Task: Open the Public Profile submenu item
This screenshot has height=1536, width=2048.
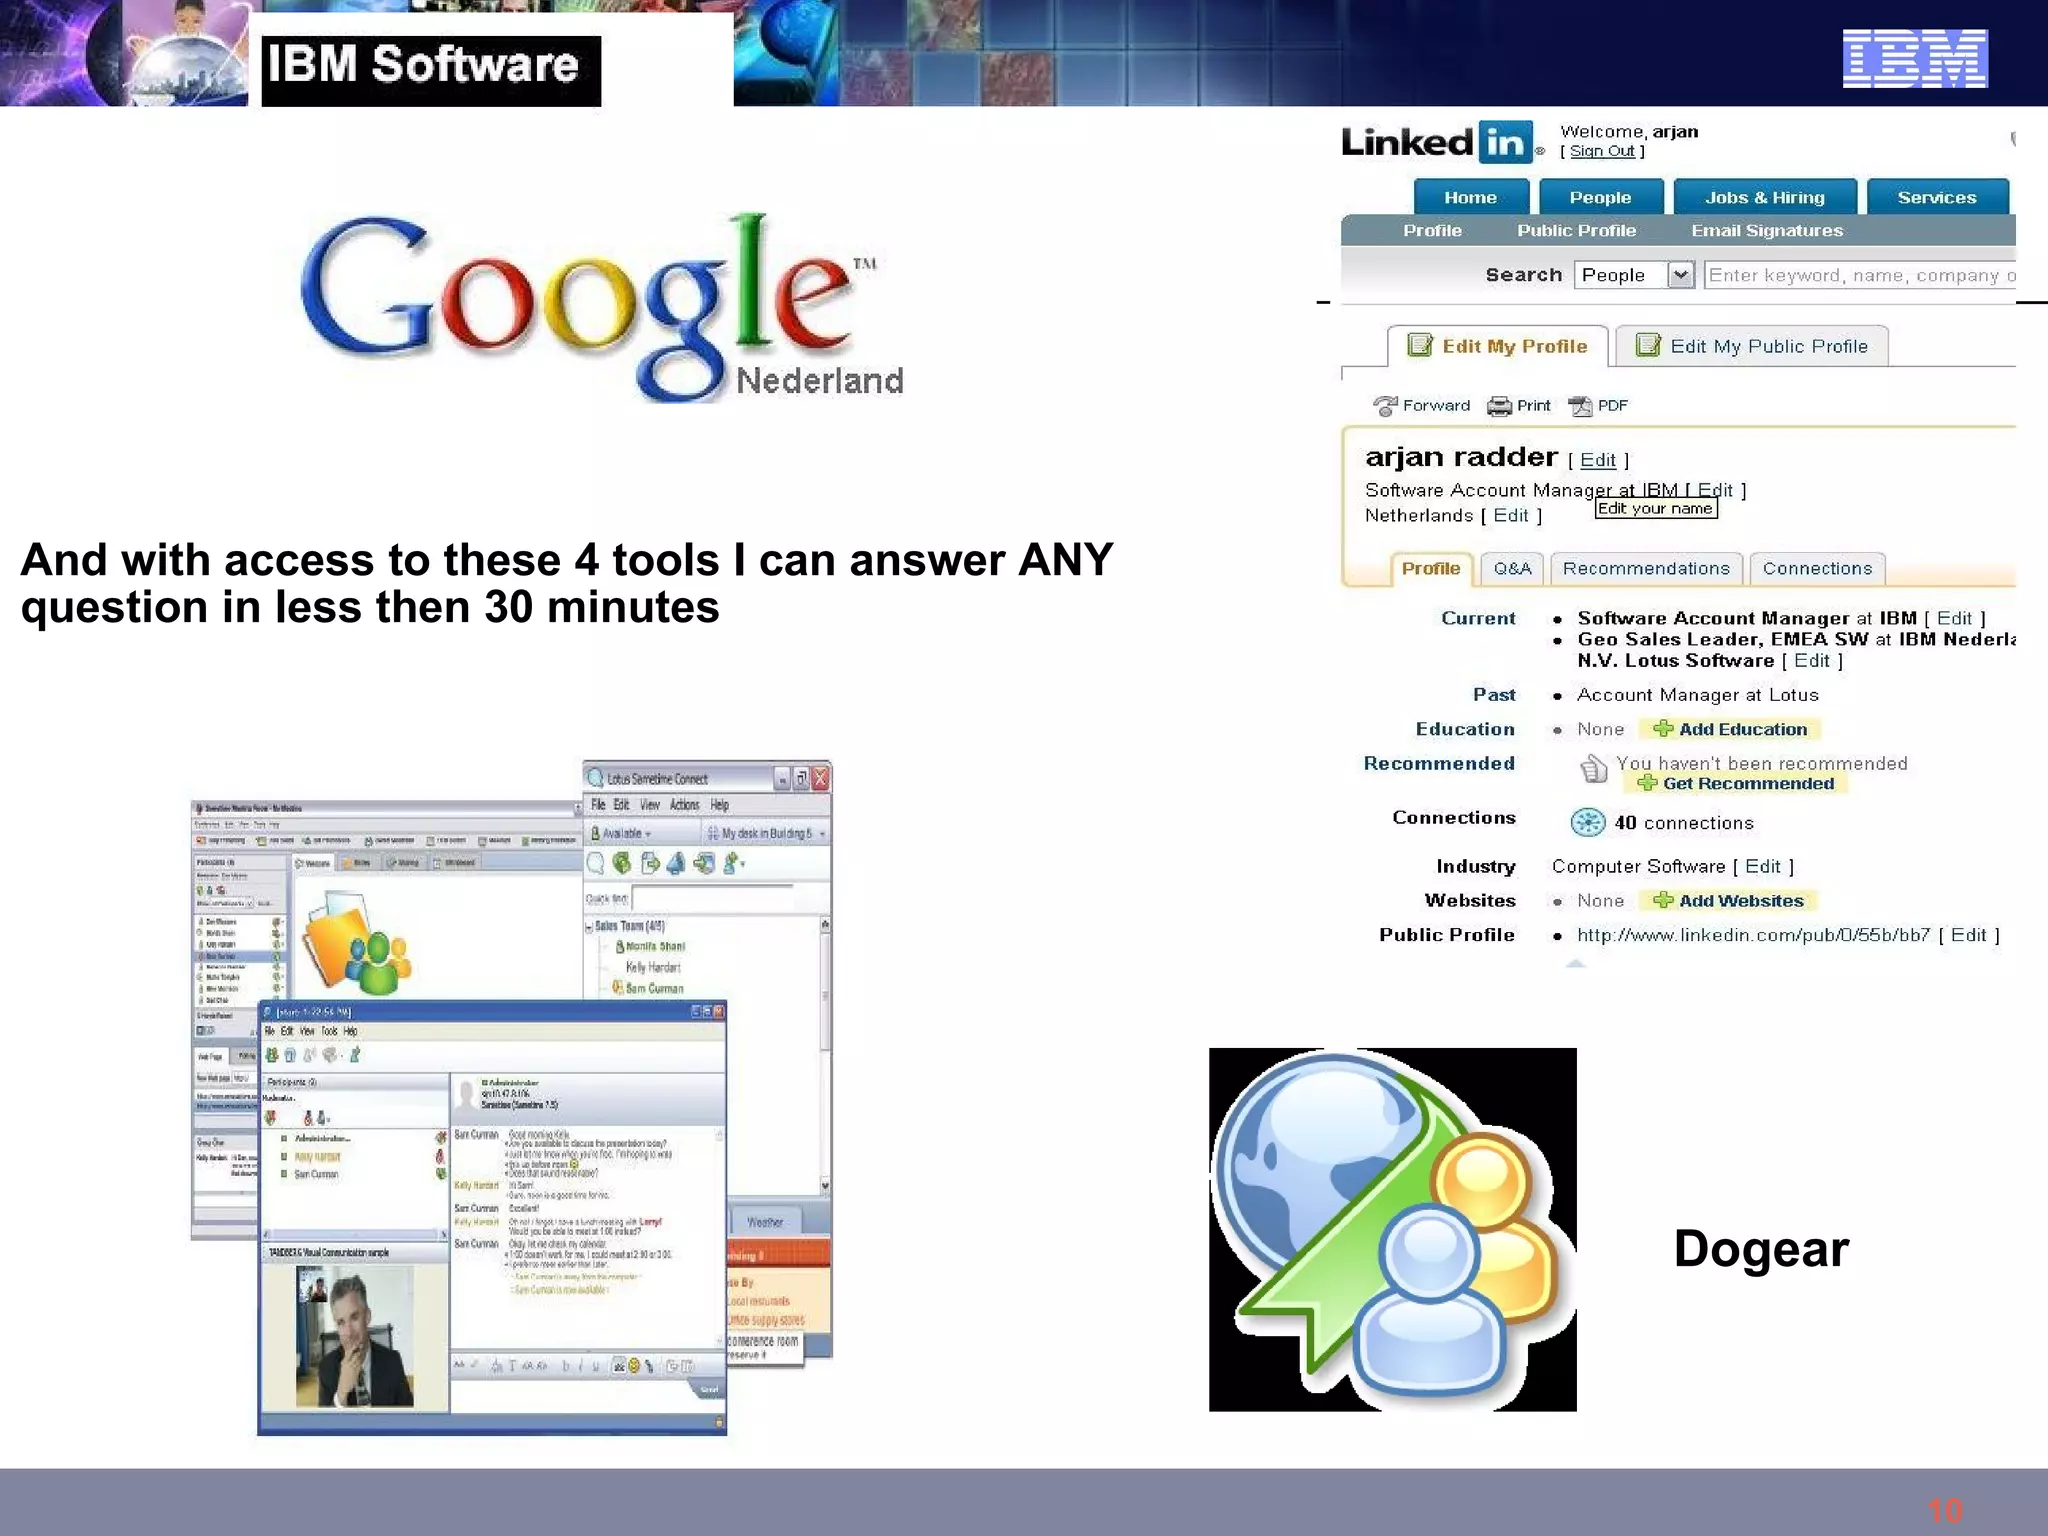Action: pyautogui.click(x=1576, y=230)
